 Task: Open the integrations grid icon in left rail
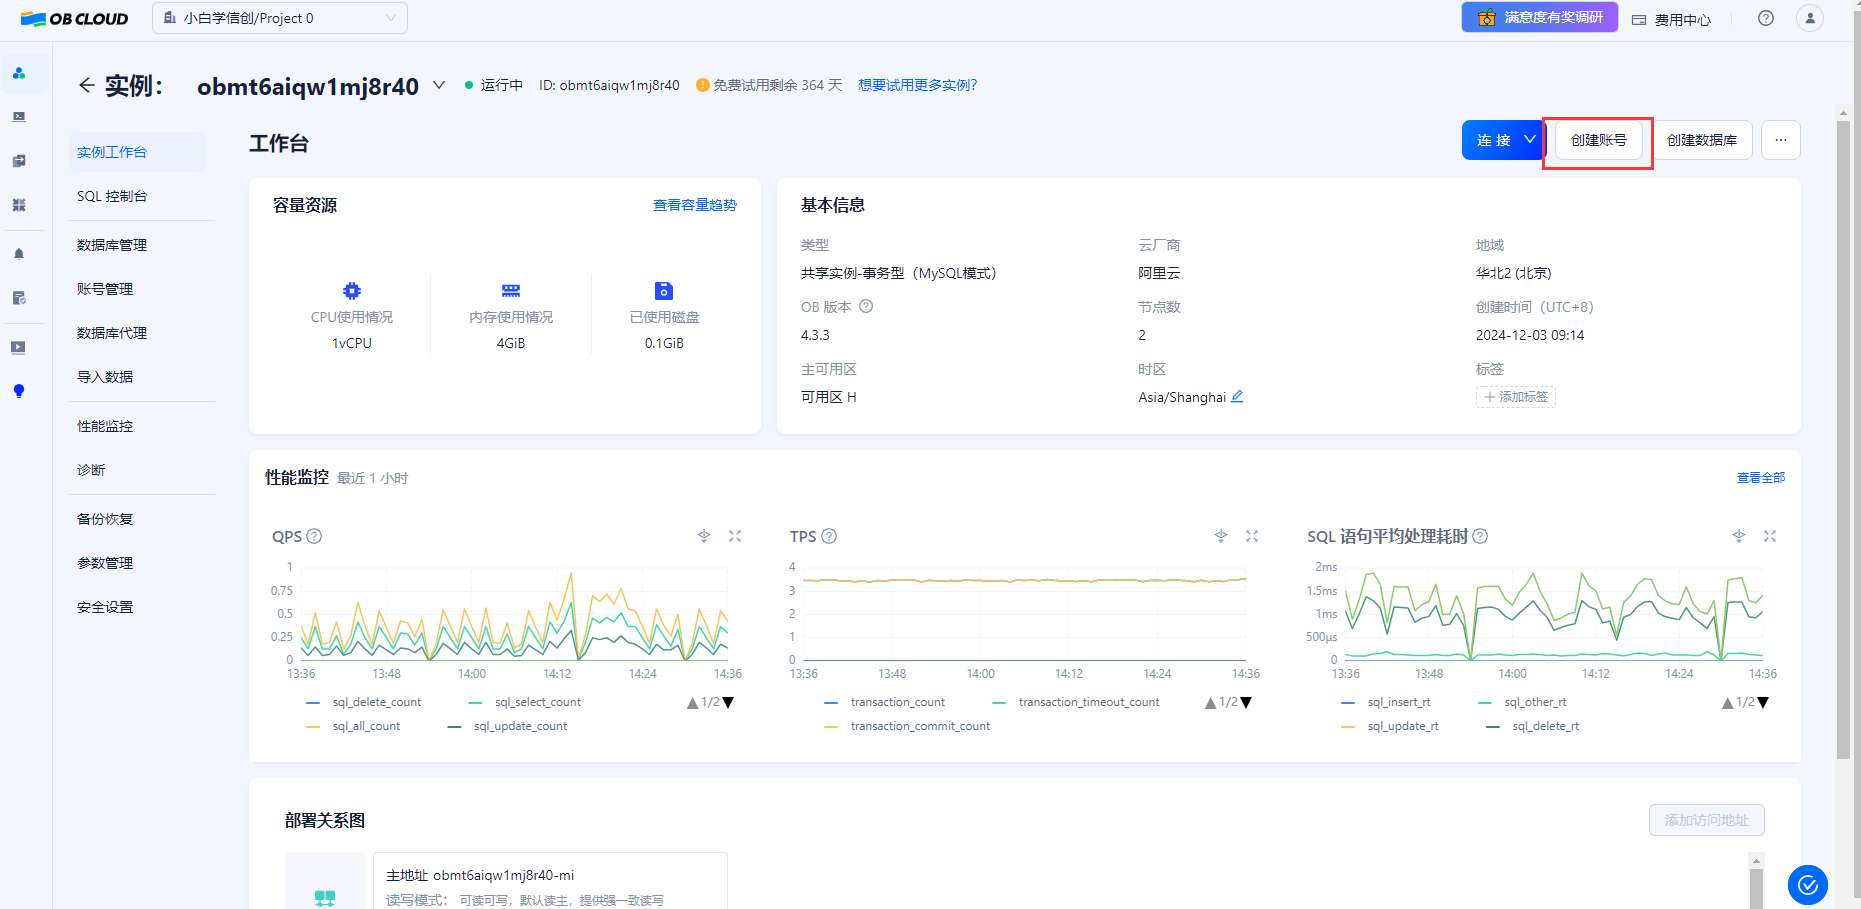point(19,205)
